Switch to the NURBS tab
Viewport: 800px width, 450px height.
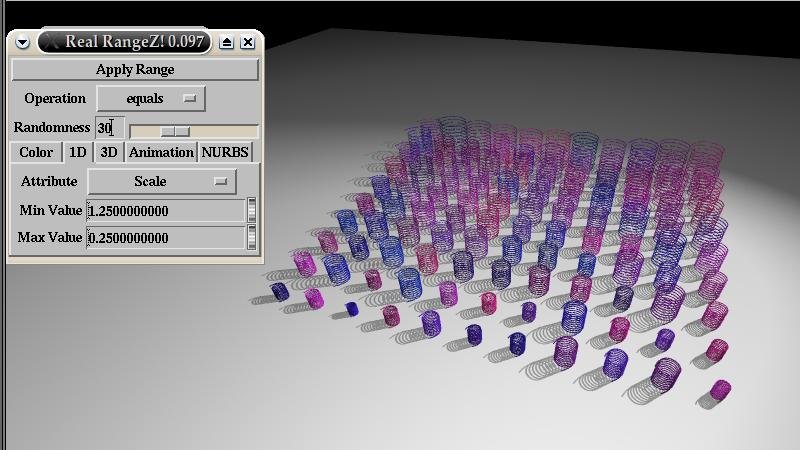(x=224, y=152)
